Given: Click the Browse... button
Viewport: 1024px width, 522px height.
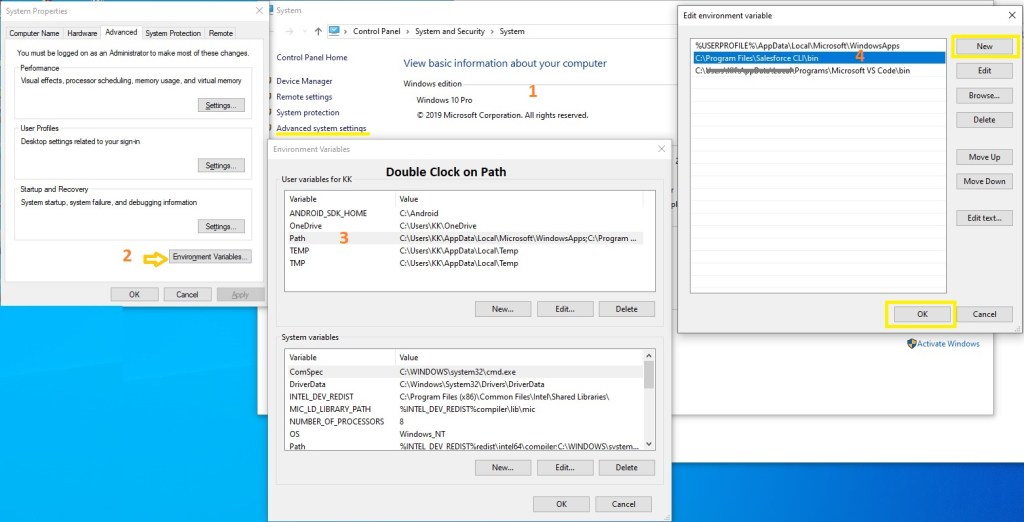Looking at the screenshot, I should (x=984, y=95).
